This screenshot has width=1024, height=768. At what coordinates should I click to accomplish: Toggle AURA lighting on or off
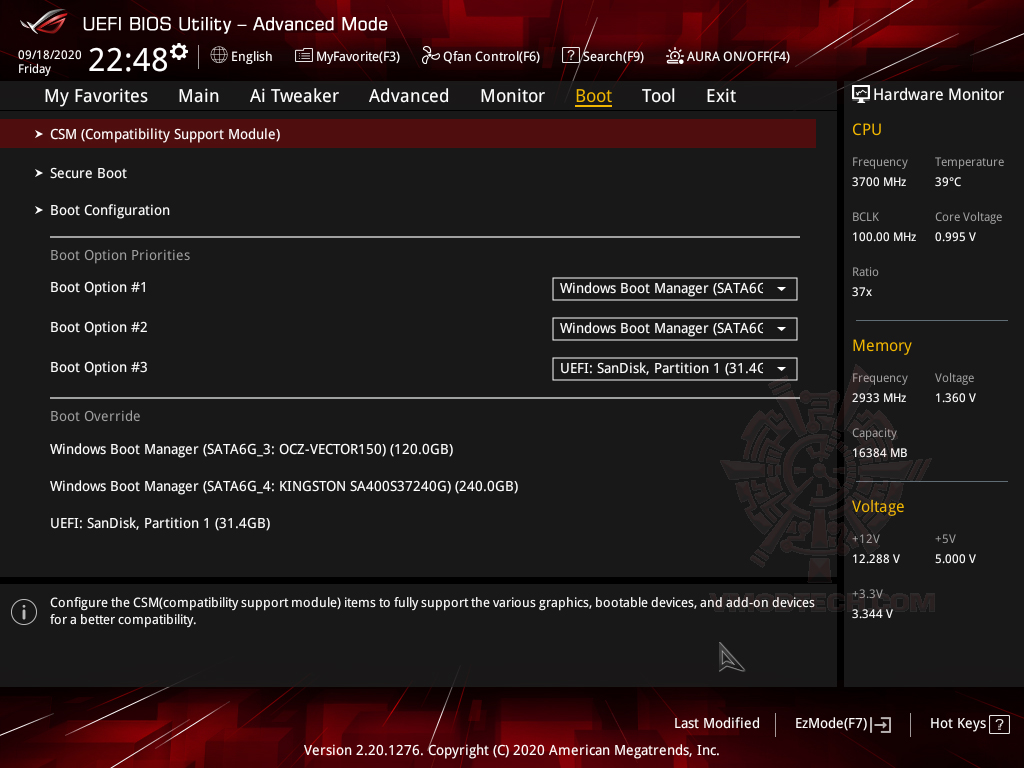(675, 56)
